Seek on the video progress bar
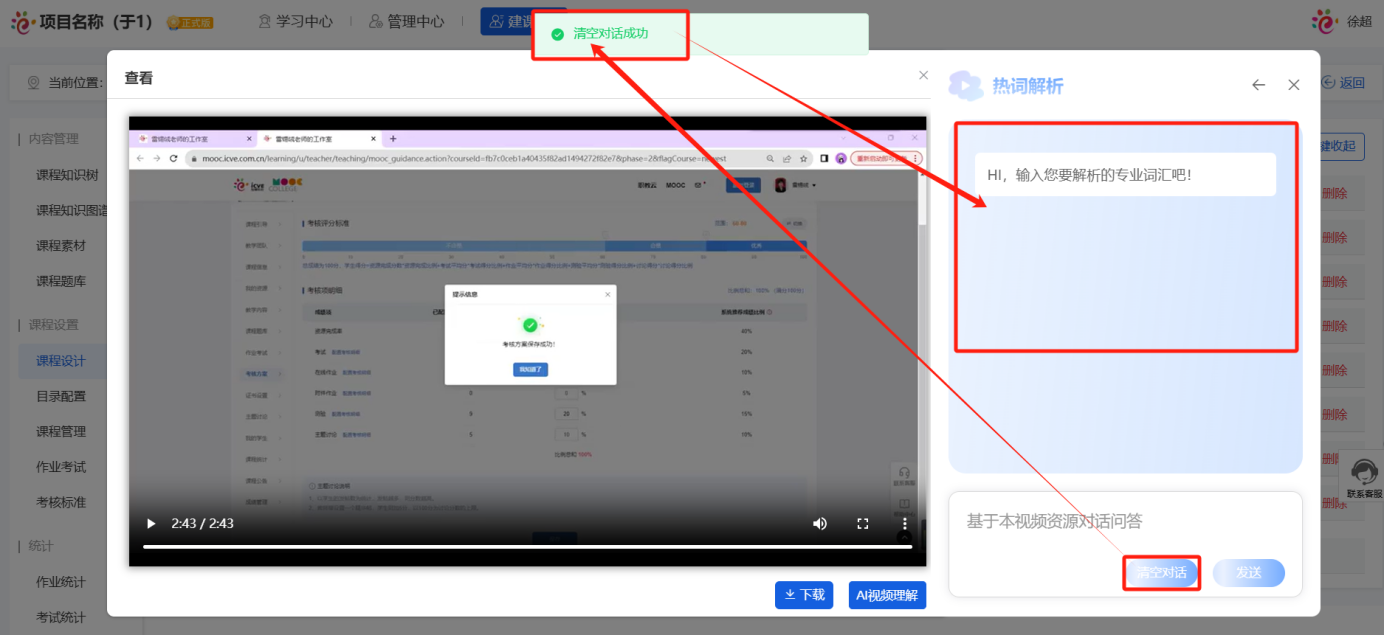The width and height of the screenshot is (1384, 635). click(527, 546)
